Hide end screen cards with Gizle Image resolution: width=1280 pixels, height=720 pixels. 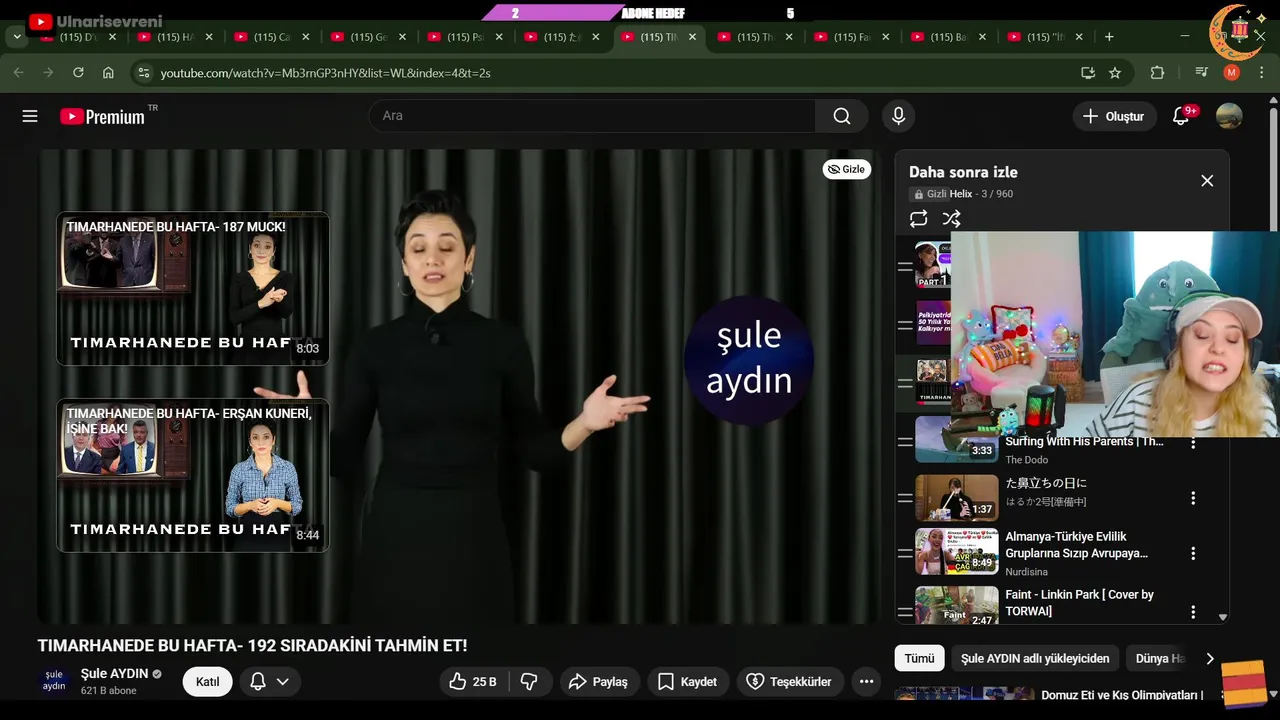click(847, 169)
